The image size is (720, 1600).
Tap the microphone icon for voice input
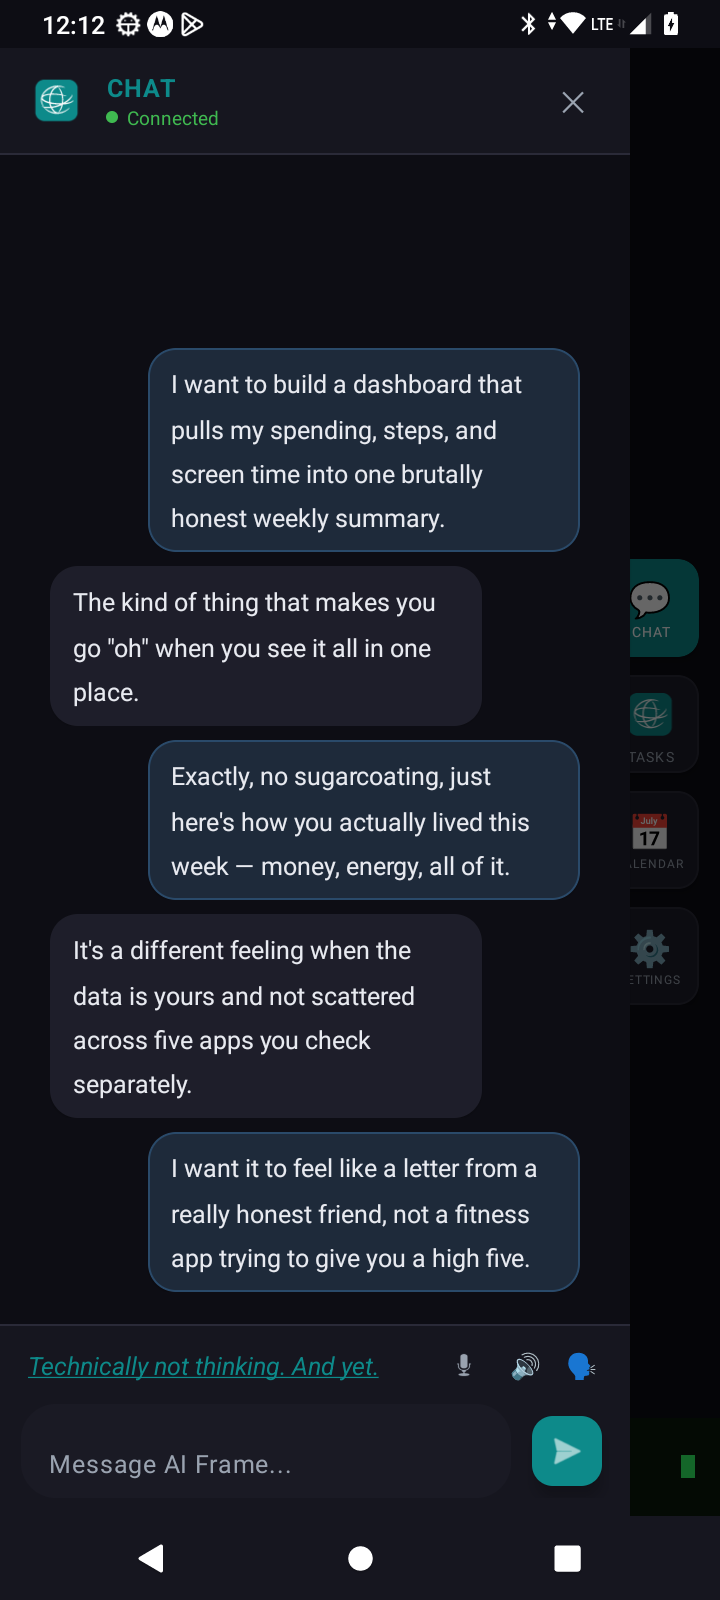(463, 1364)
